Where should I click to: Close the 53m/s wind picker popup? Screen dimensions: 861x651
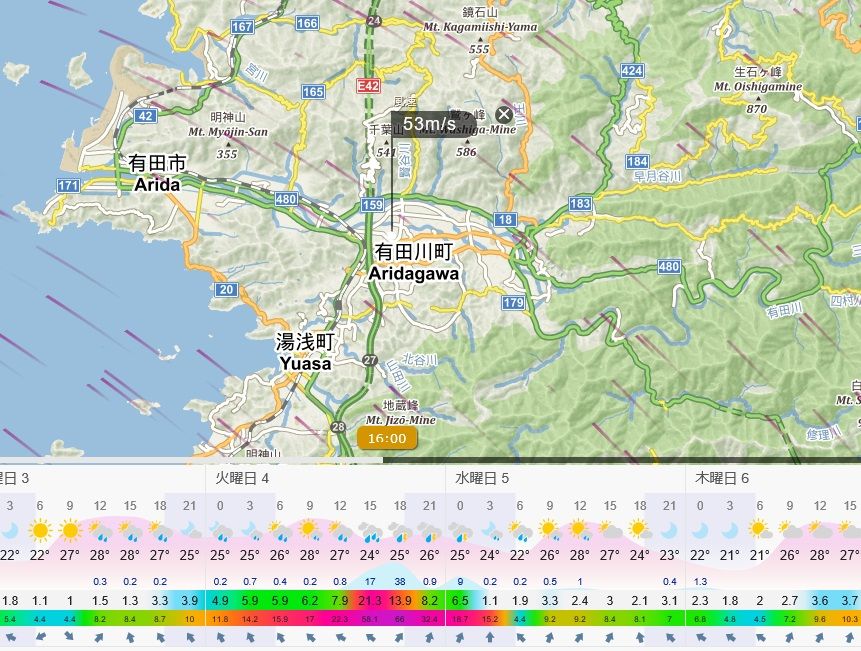click(504, 115)
